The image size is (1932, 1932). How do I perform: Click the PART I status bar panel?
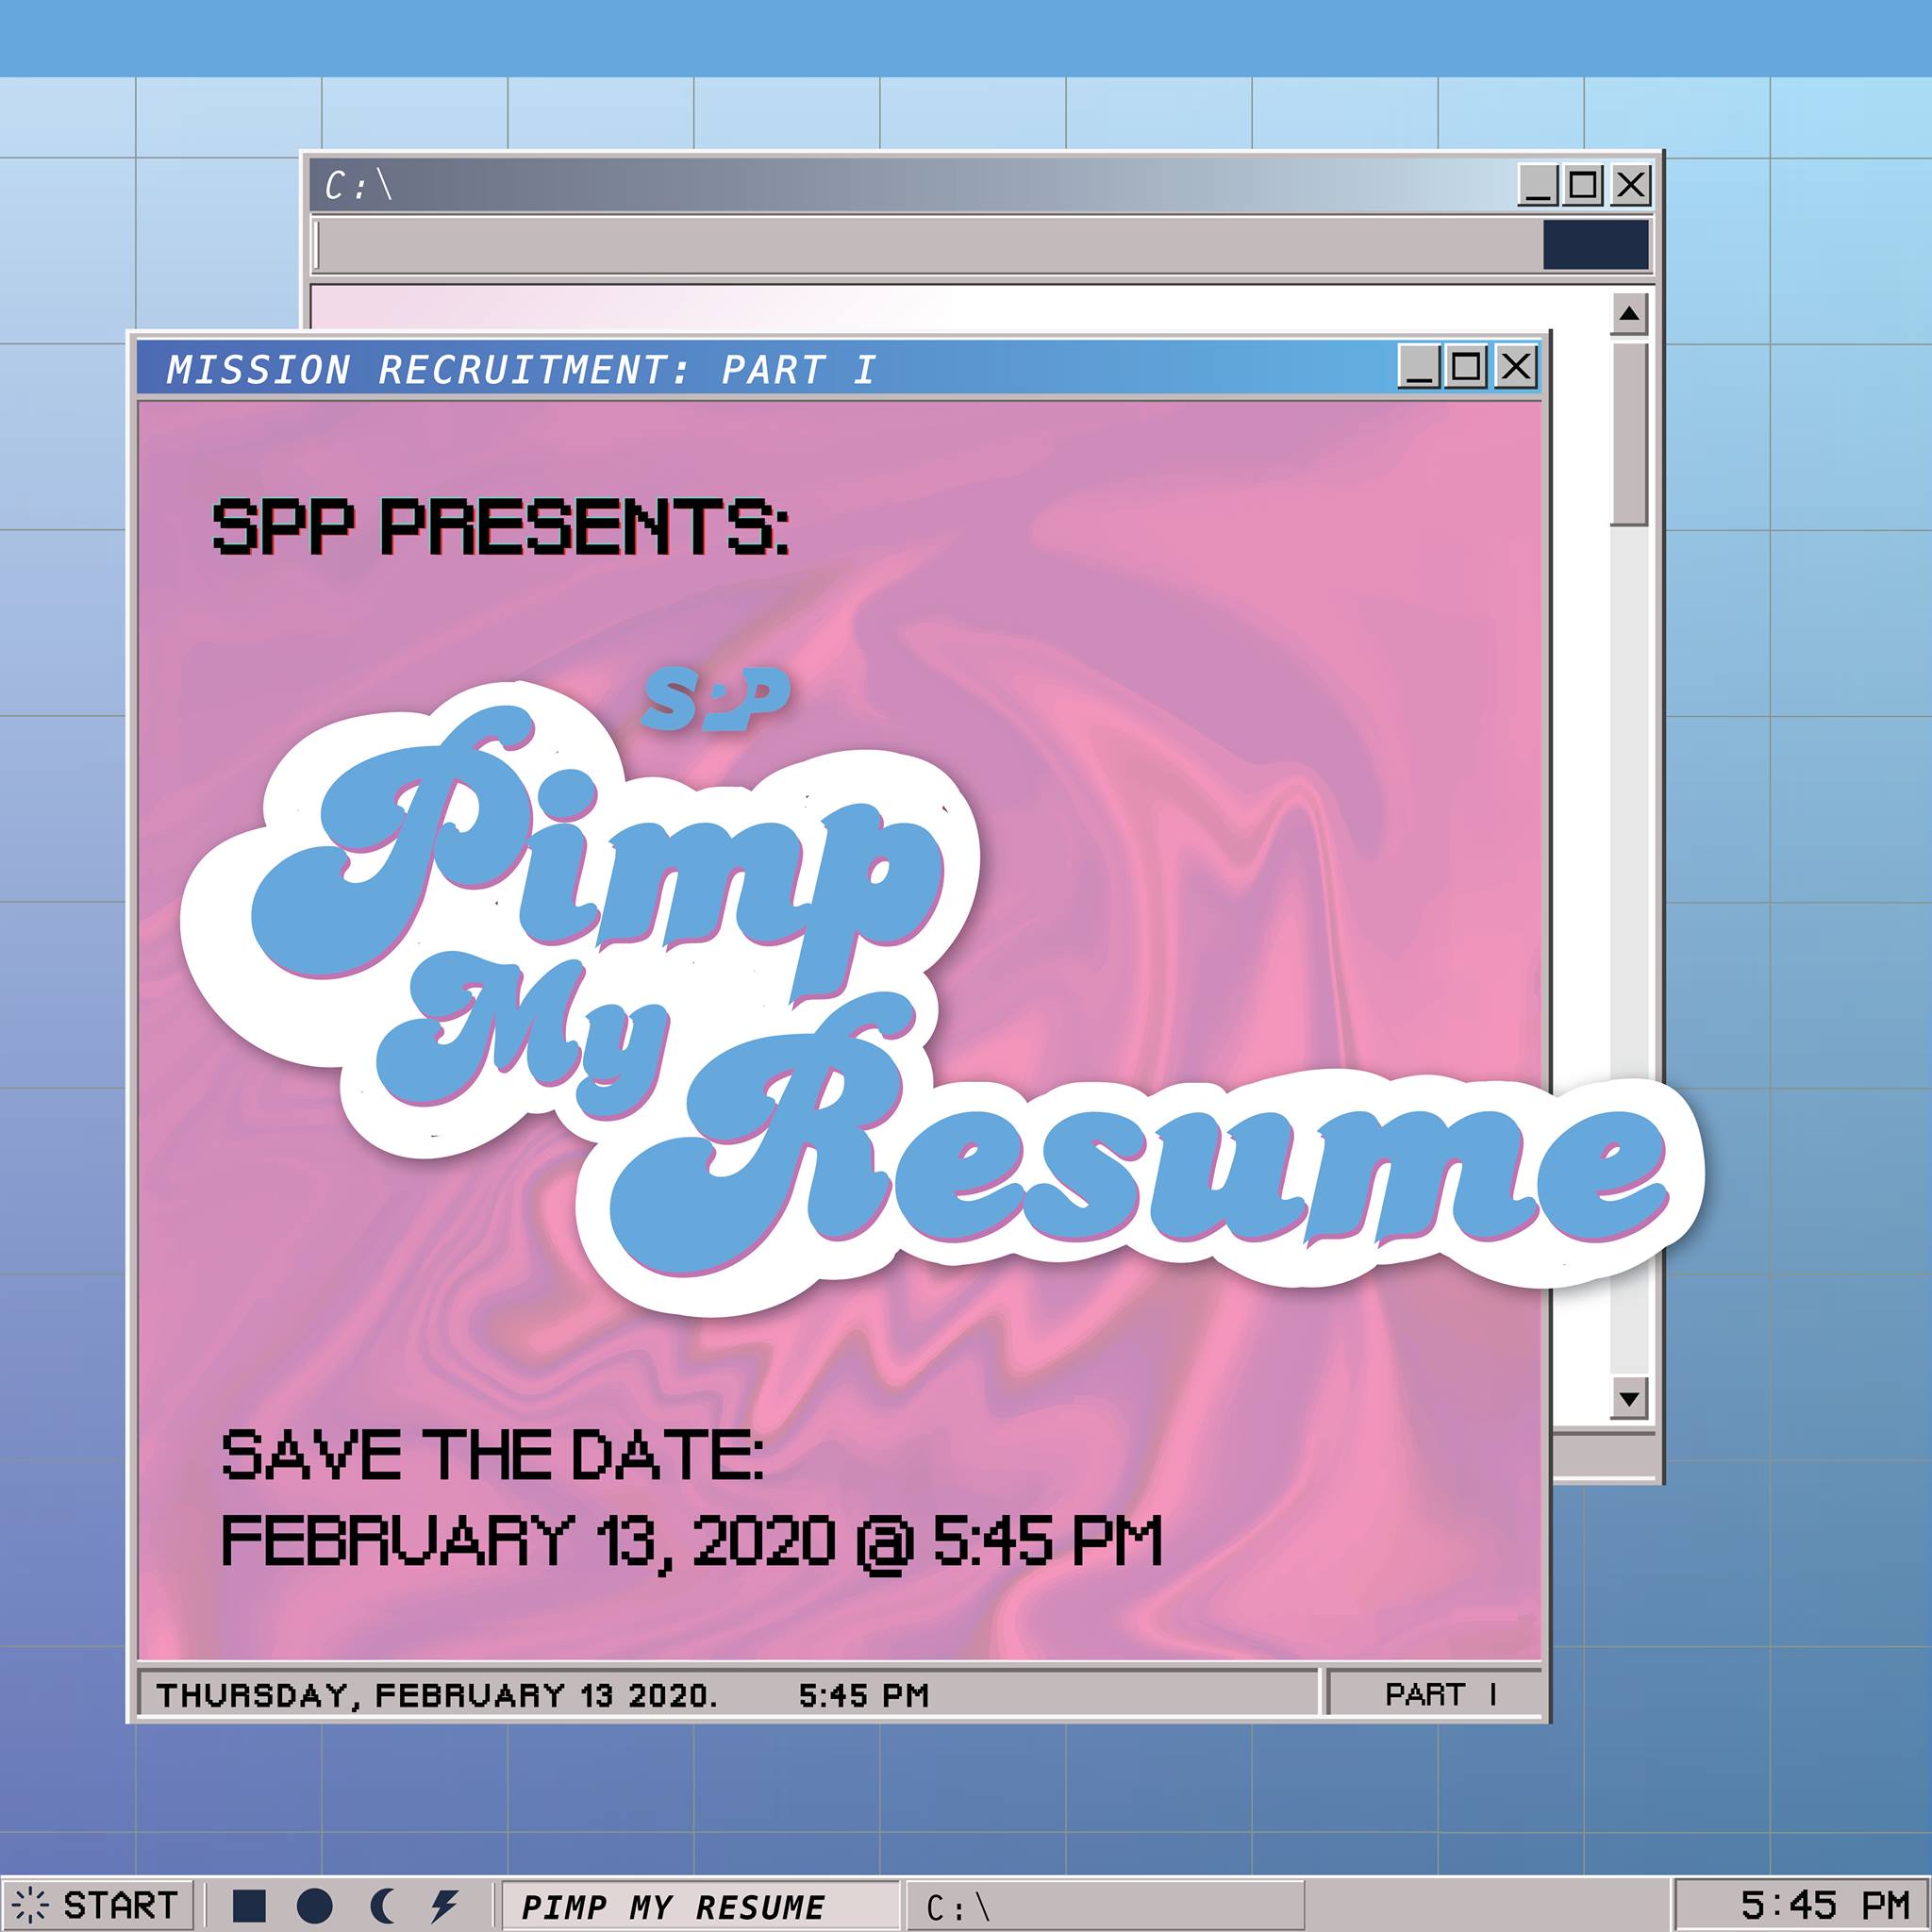tap(1435, 1694)
